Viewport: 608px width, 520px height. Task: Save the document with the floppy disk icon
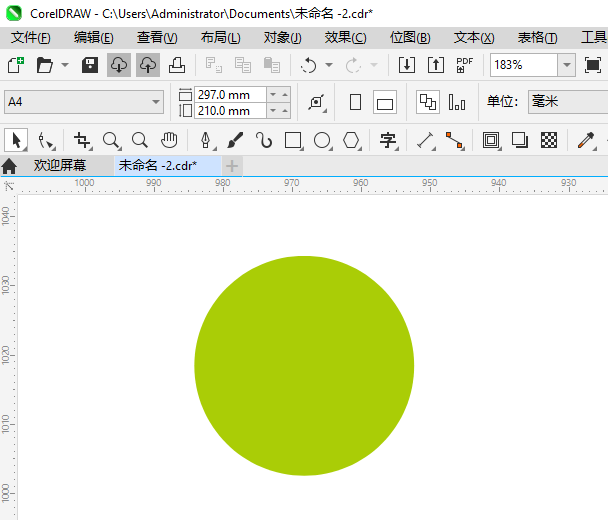(x=90, y=65)
